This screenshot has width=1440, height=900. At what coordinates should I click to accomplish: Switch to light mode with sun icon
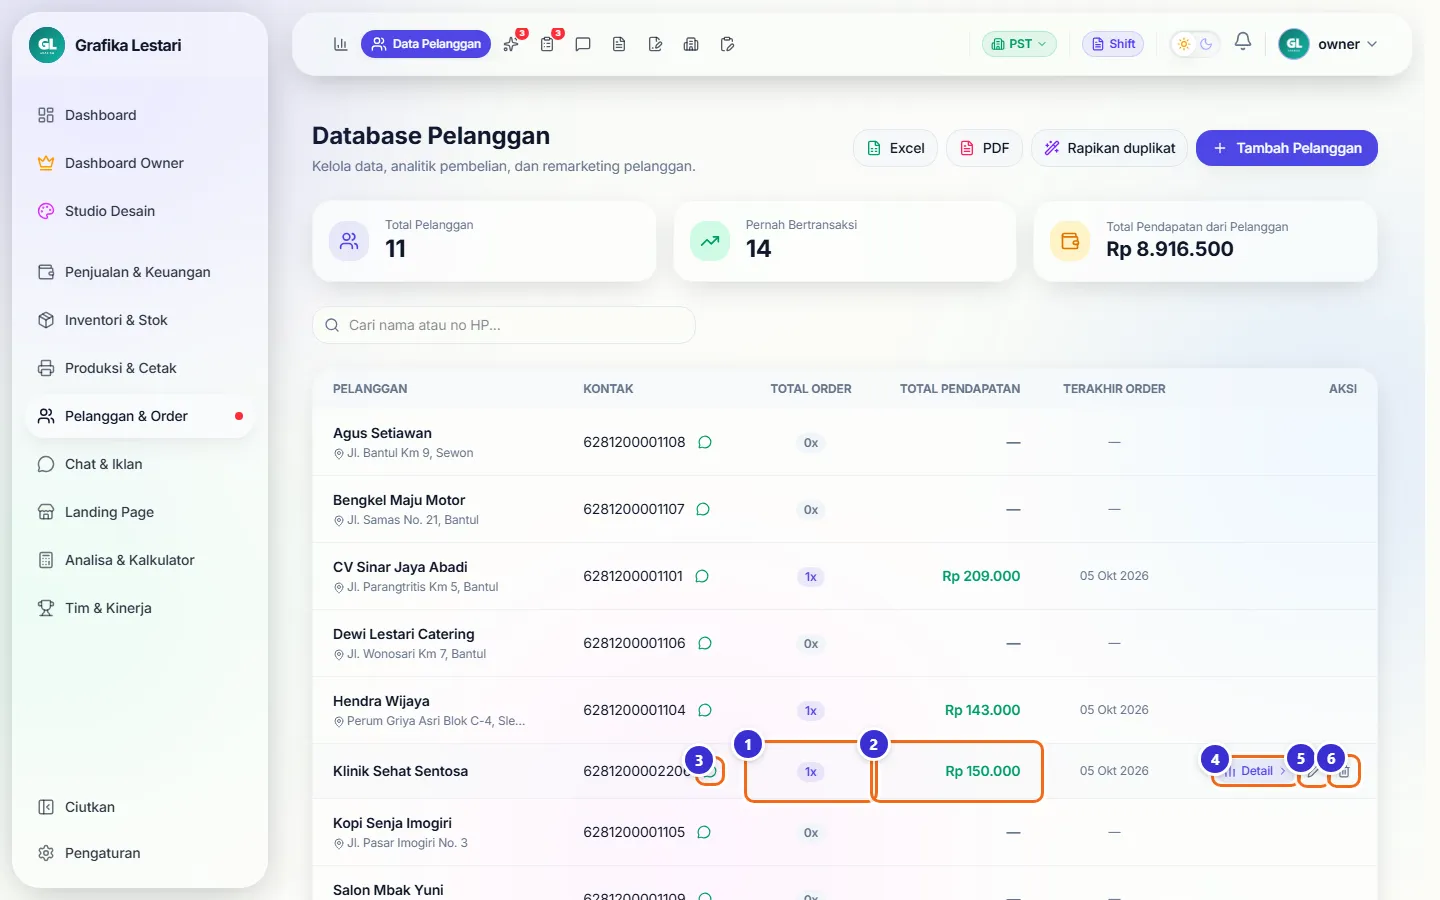(1184, 44)
